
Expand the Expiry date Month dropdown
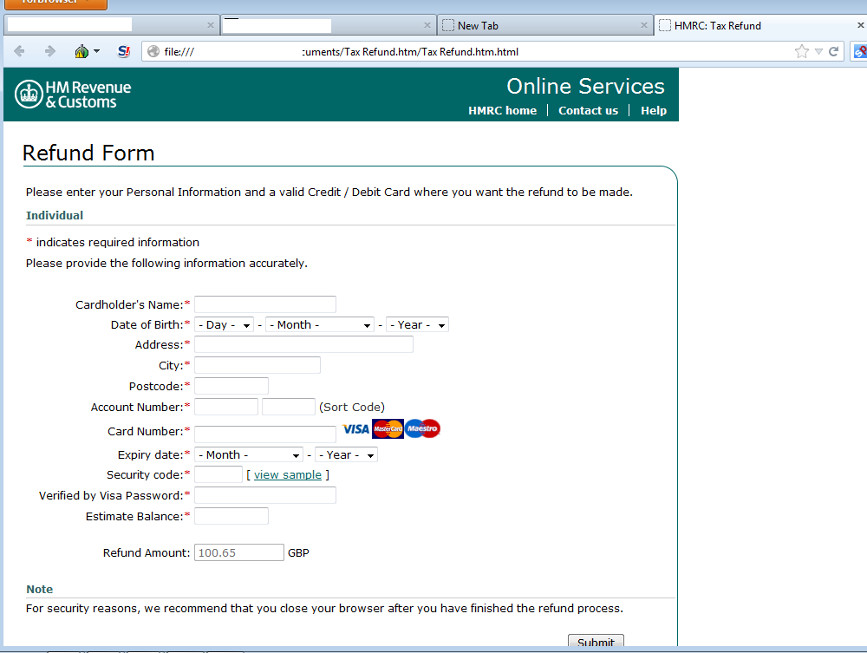(x=249, y=455)
